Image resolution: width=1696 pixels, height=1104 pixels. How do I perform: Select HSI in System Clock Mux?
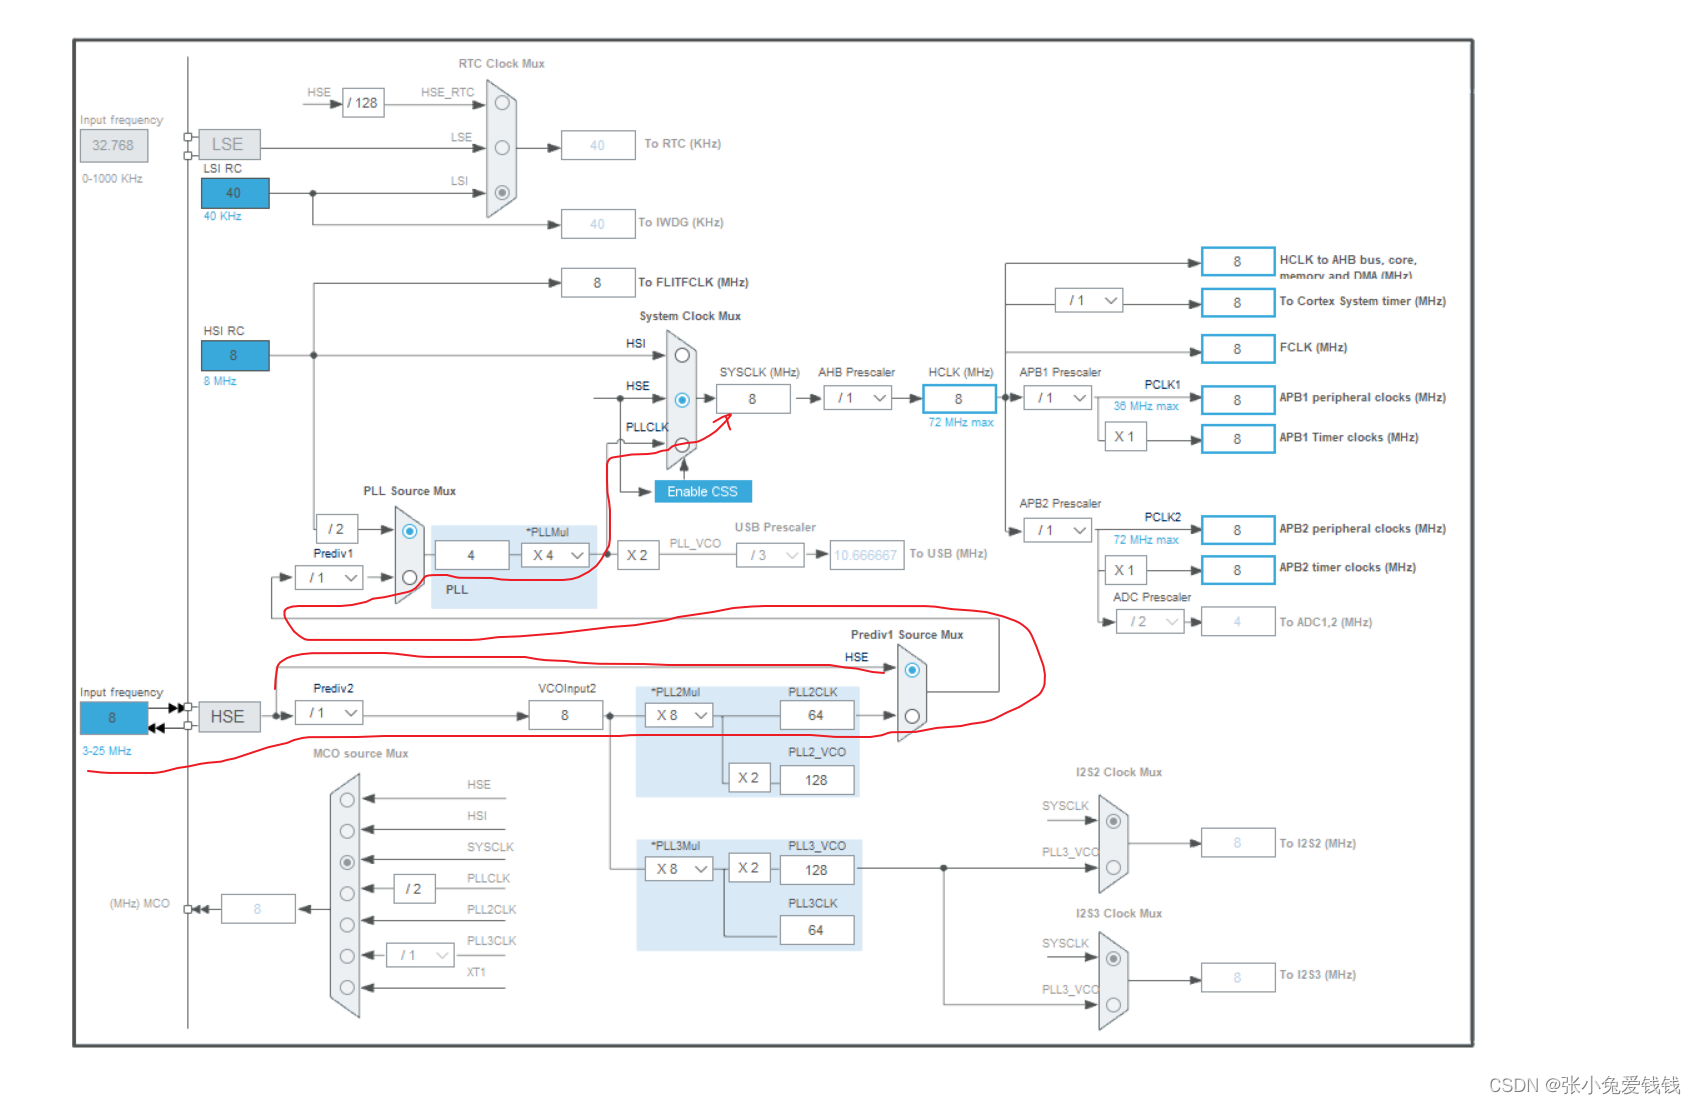pyautogui.click(x=682, y=355)
